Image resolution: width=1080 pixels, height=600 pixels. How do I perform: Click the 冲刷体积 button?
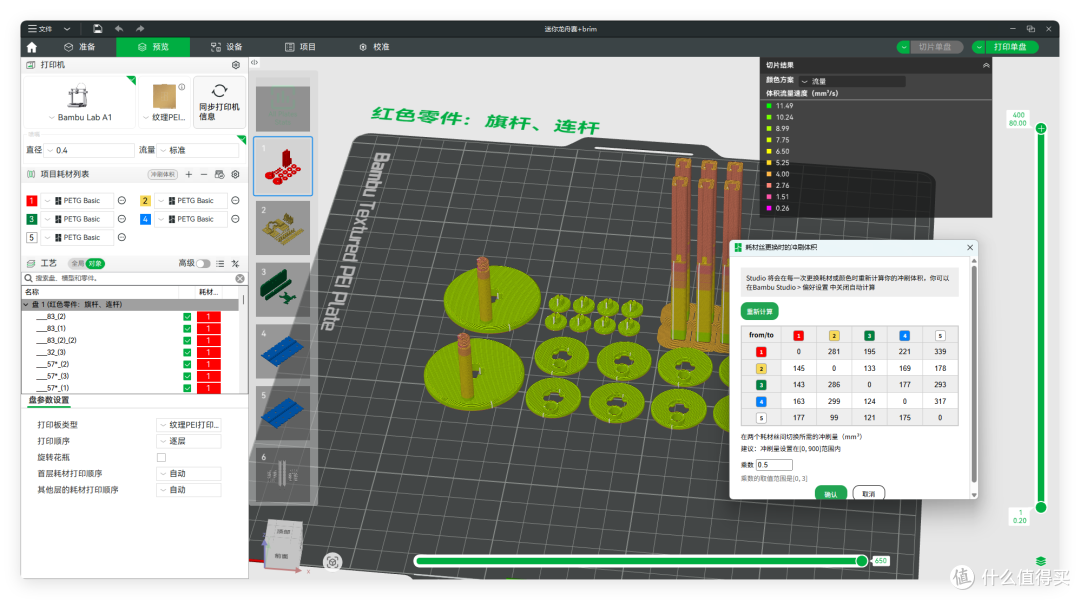pyautogui.click(x=163, y=174)
